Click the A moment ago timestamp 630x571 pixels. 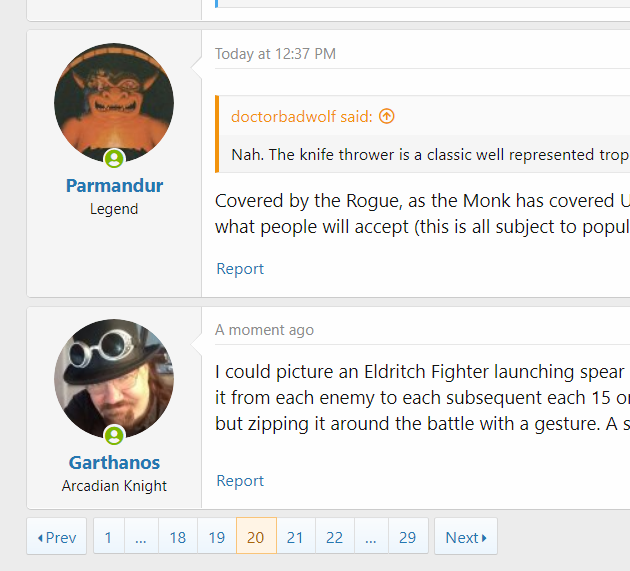pyautogui.click(x=264, y=330)
